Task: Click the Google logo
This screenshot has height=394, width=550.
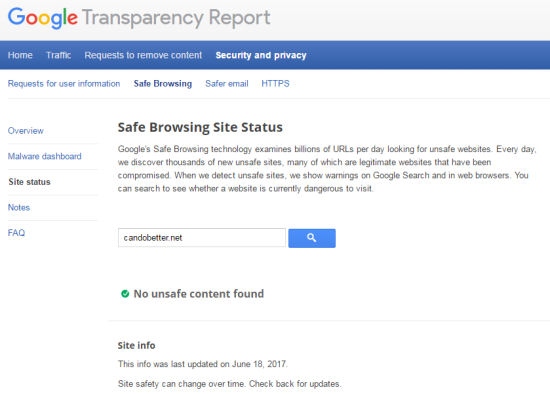Action: [x=43, y=18]
